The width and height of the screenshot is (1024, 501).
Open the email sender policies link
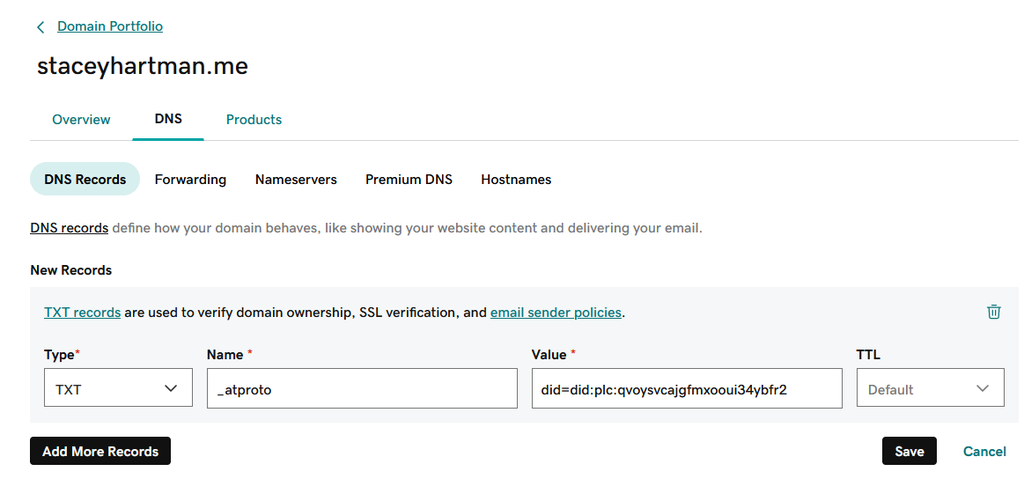coord(556,313)
